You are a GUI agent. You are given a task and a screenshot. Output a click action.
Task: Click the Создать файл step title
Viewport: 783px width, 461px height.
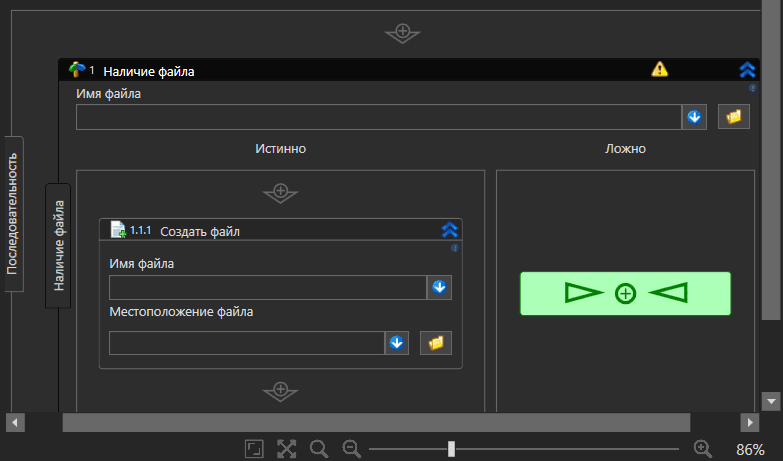coord(200,231)
